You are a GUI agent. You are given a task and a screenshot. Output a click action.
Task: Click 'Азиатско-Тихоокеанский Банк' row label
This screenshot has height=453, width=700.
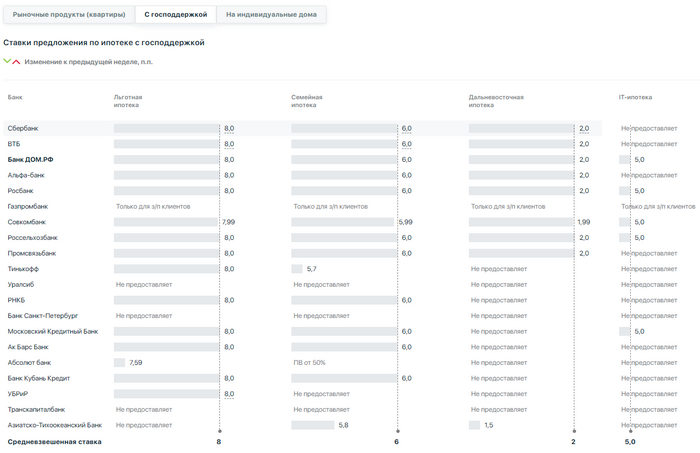55,425
